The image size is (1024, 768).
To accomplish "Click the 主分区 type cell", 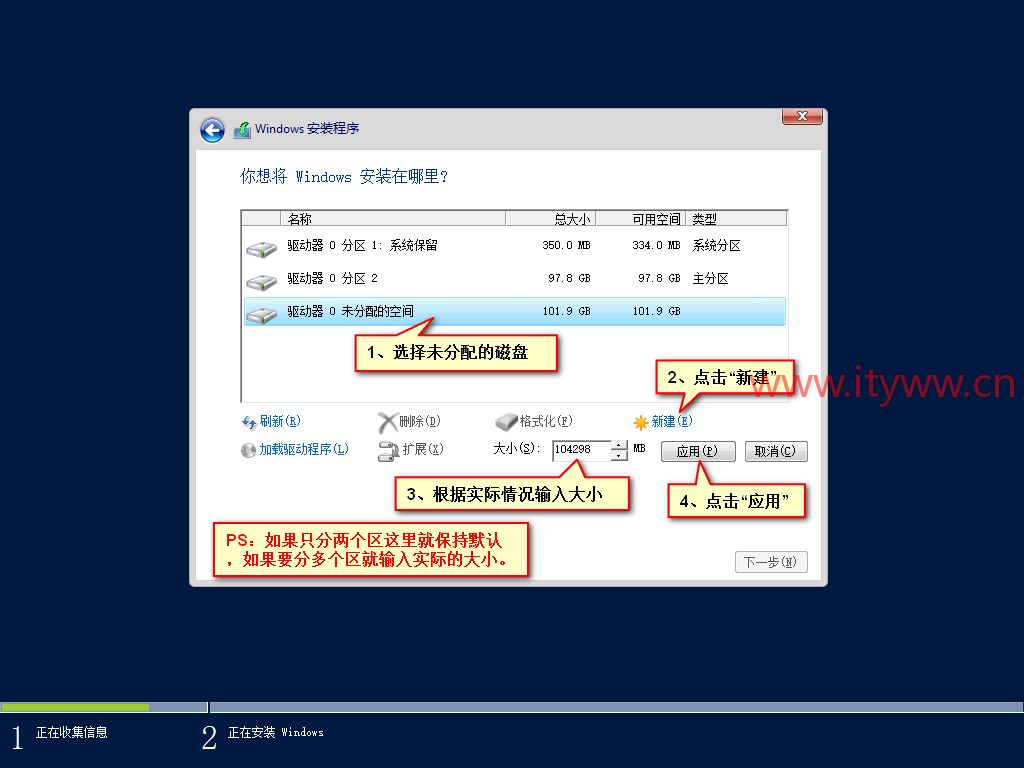I will (711, 279).
